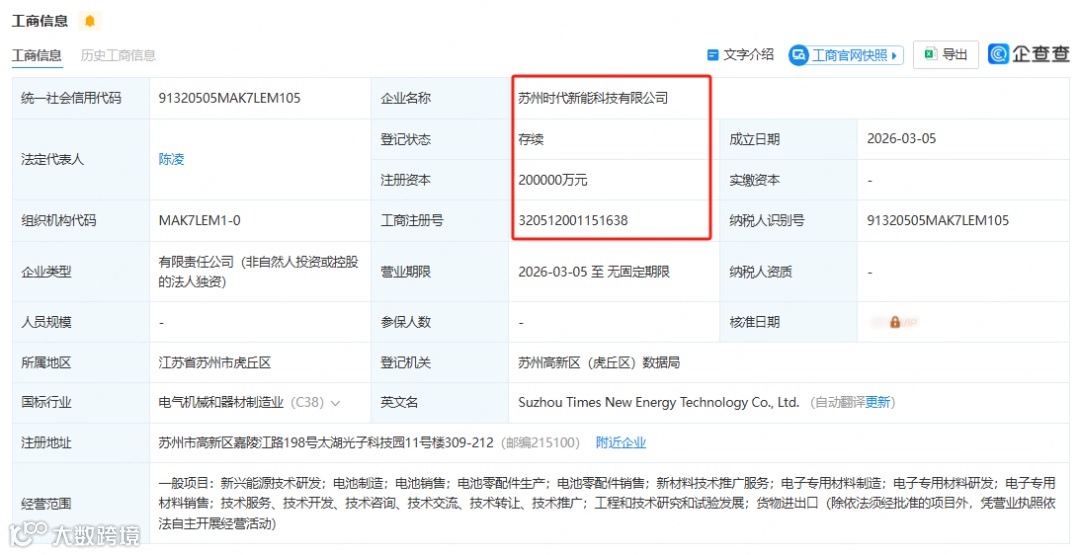Click English name Suzhou Times New Energy Technology
This screenshot has height=555, width=1080.
pos(658,402)
